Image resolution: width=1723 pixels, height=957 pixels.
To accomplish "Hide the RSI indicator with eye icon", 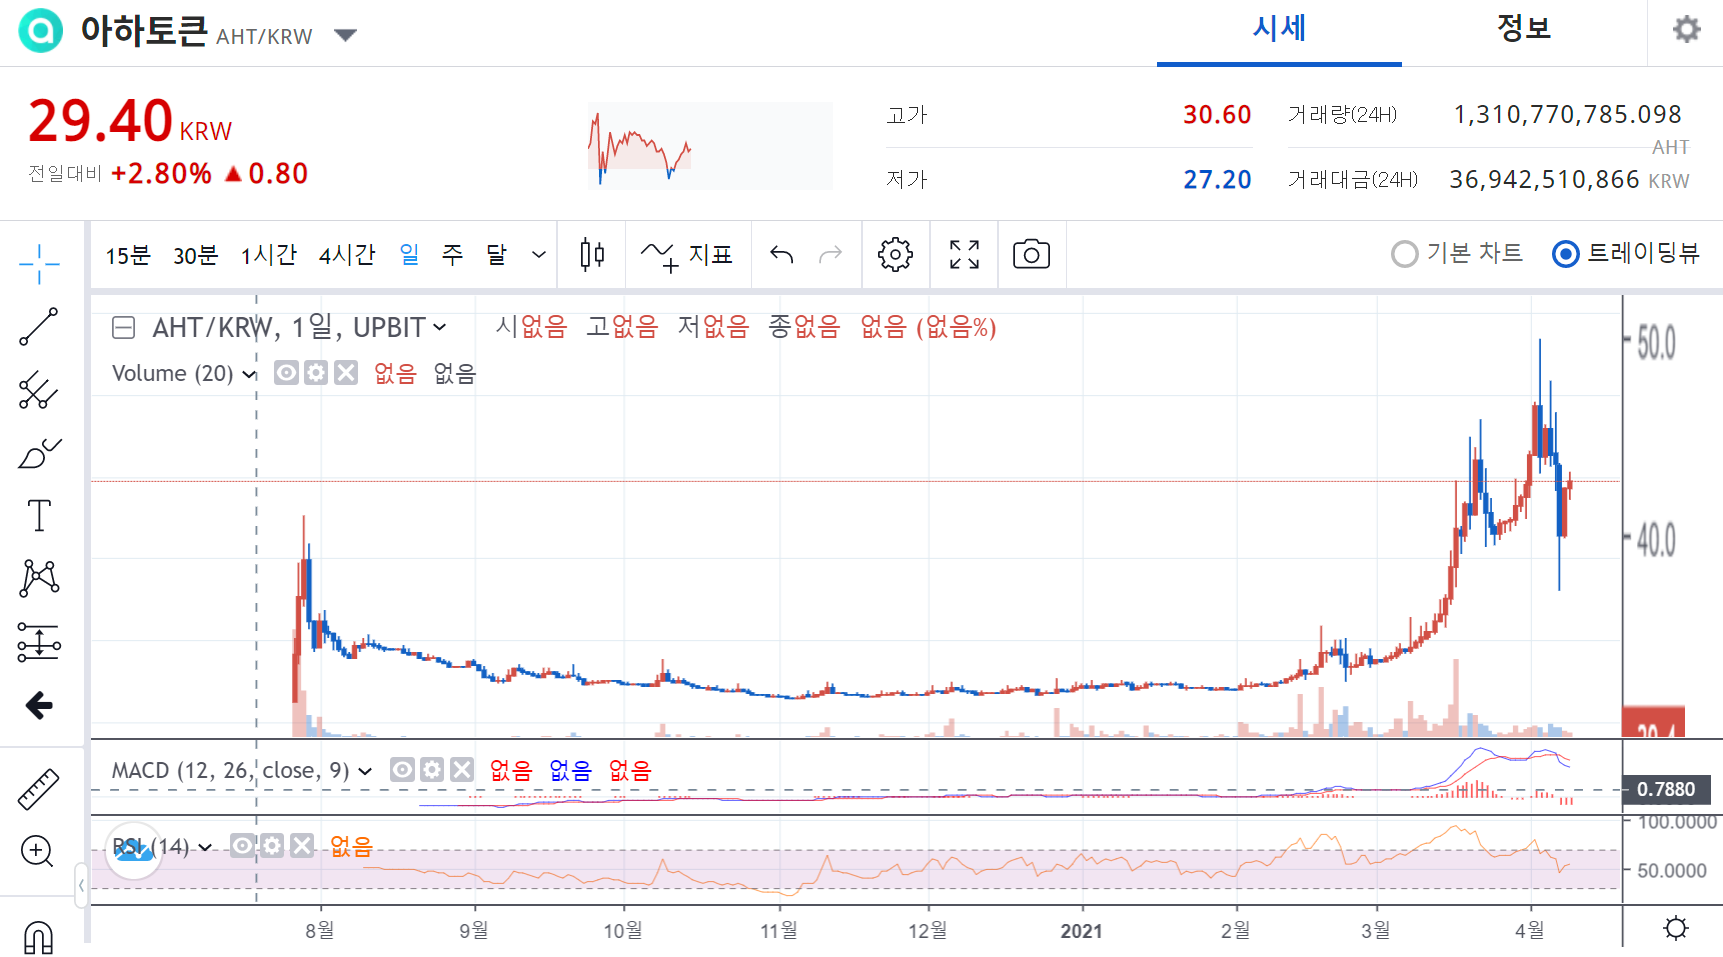I will click(242, 846).
